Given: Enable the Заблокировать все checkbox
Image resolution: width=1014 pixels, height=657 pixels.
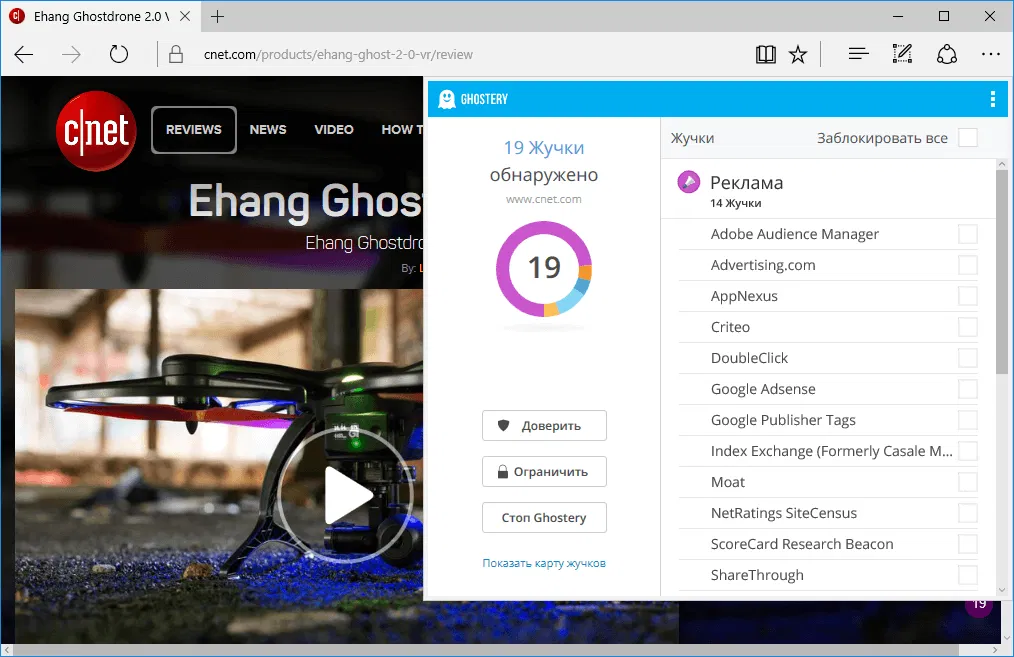Looking at the screenshot, I should 967,138.
